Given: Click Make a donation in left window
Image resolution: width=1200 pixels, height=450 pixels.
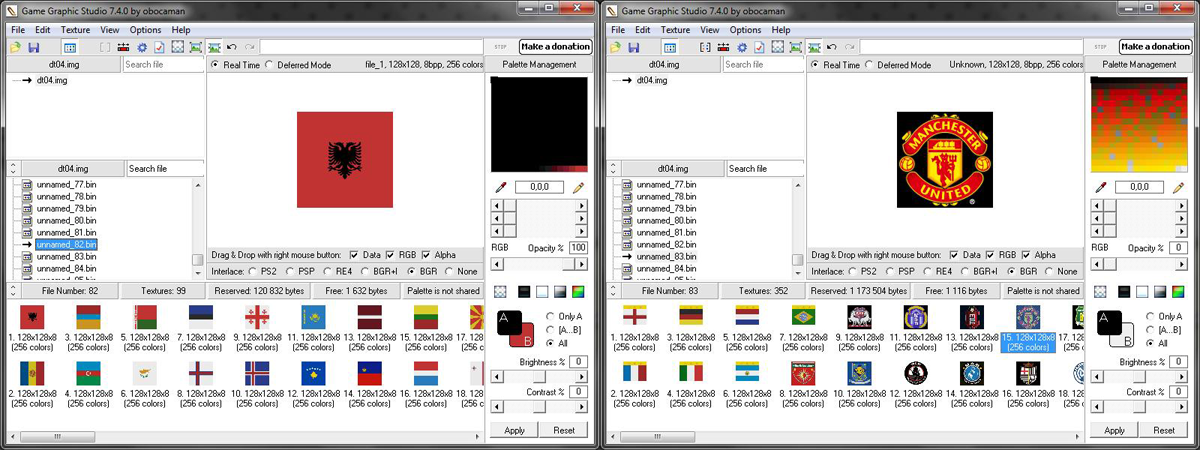Looking at the screenshot, I should (555, 46).
